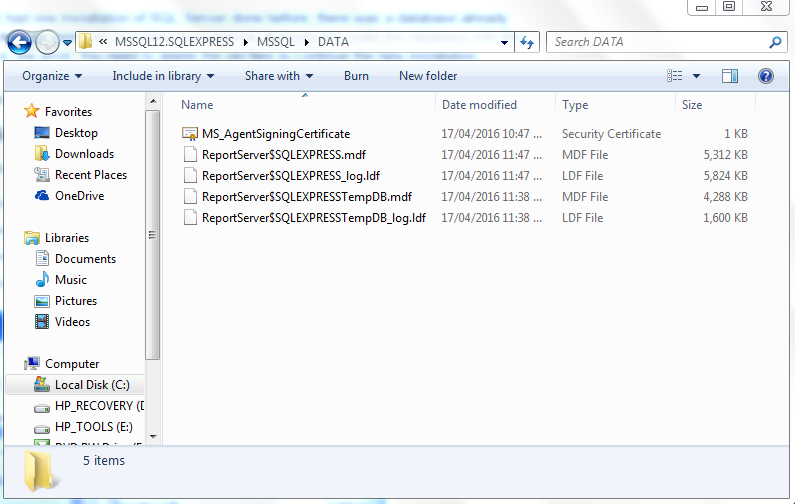Click the Back navigation arrow
This screenshot has height=504, width=795.
click(x=19, y=42)
